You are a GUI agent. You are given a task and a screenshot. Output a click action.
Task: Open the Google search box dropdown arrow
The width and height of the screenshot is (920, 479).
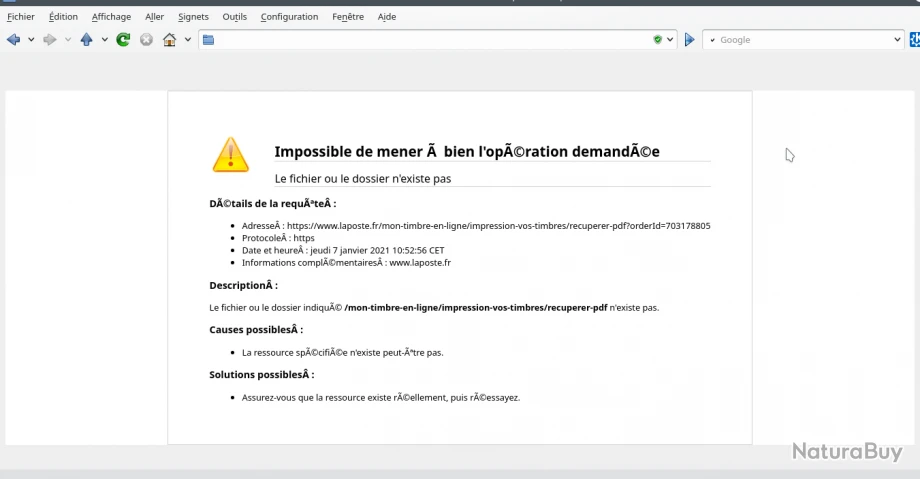897,40
